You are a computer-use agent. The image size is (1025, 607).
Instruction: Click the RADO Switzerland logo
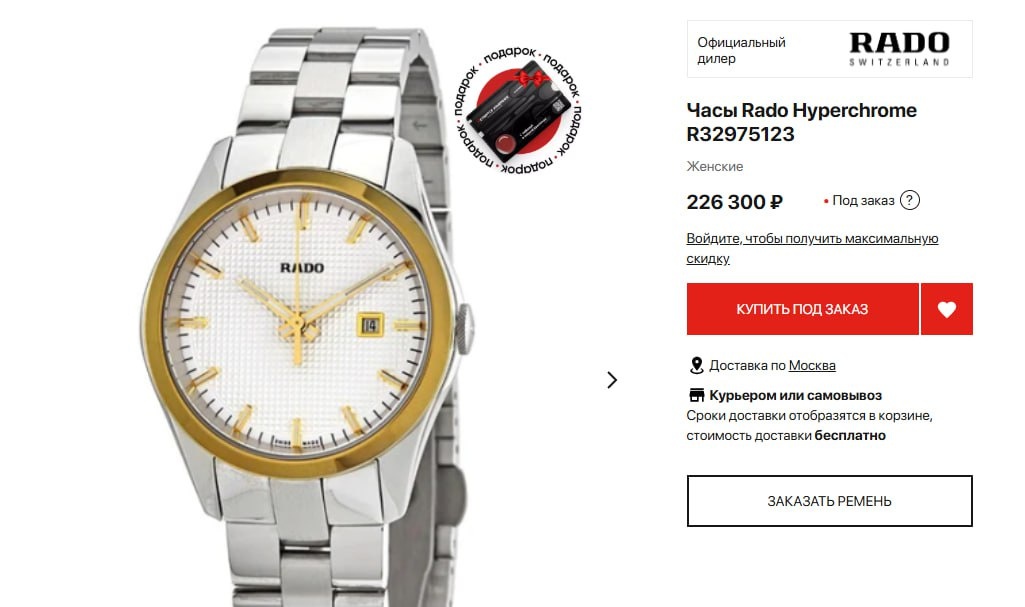(899, 49)
